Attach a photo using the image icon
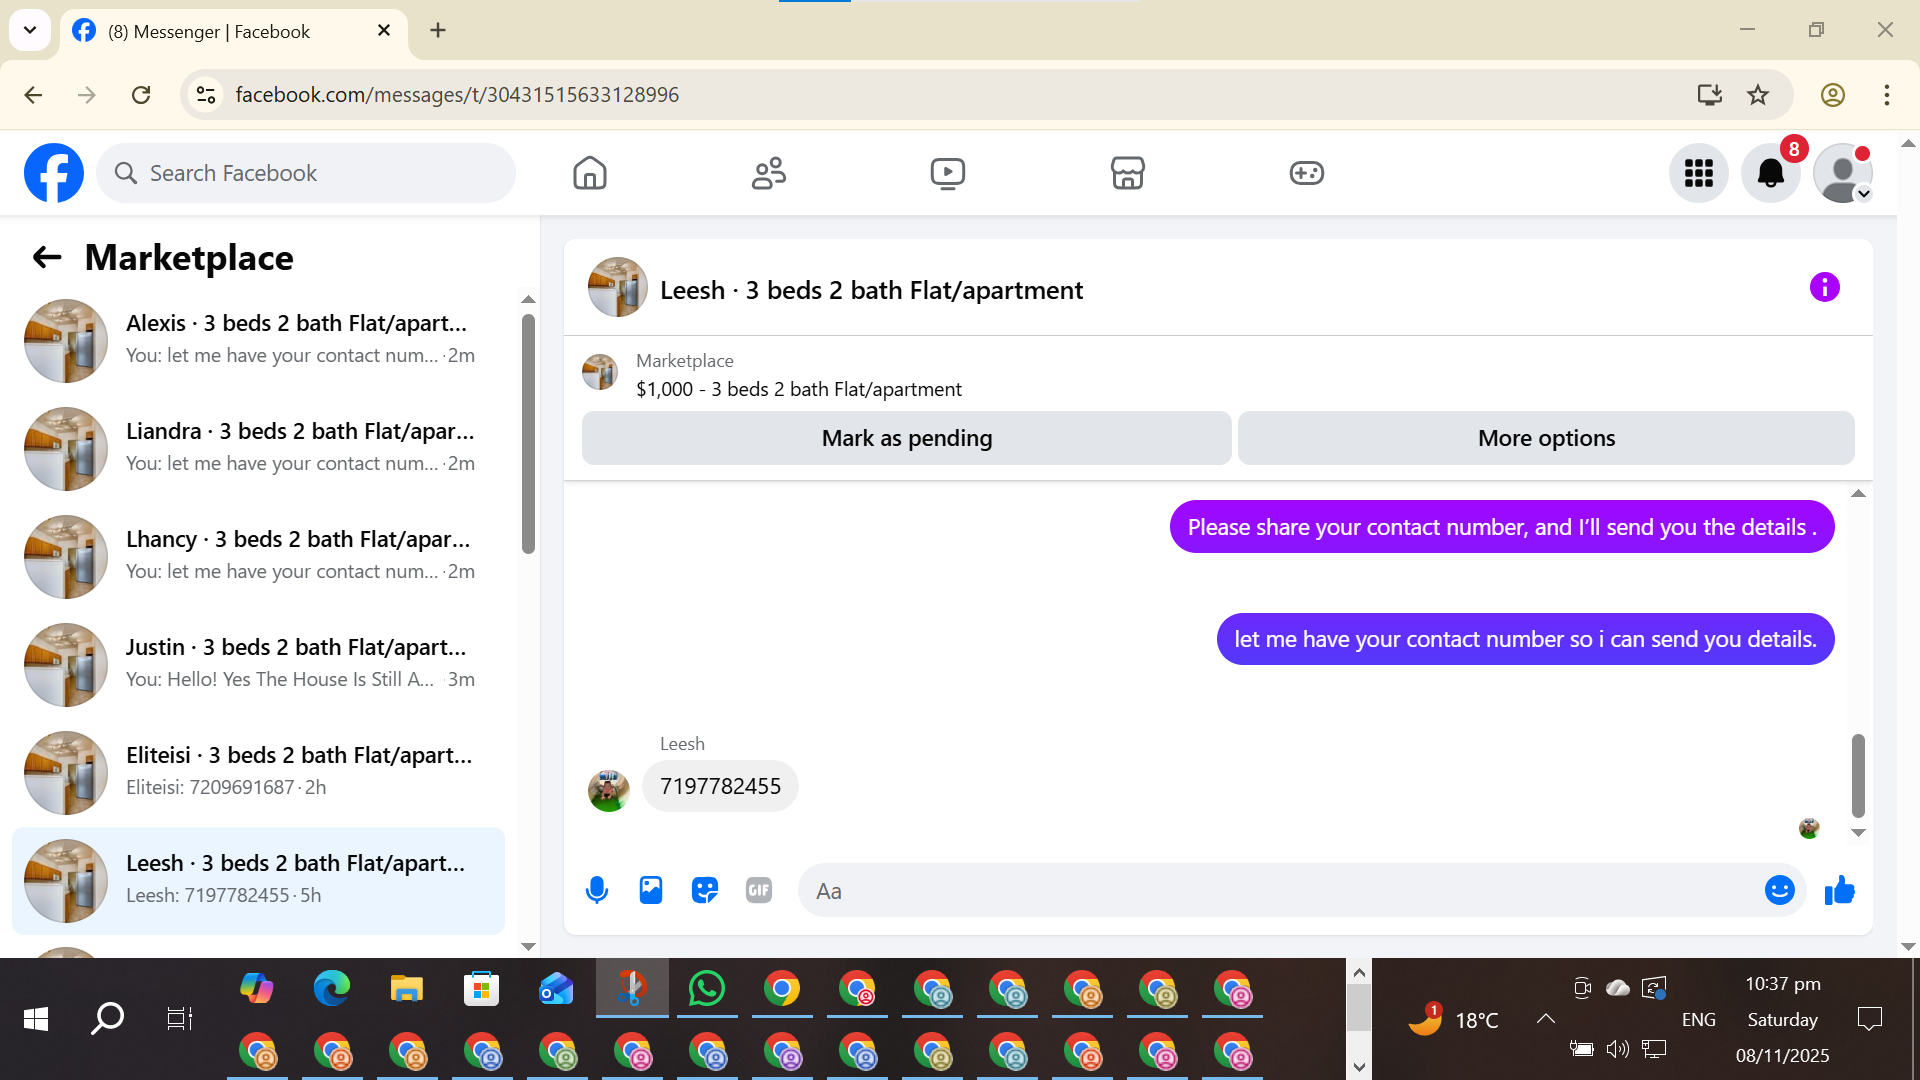The width and height of the screenshot is (1920, 1080). pyautogui.click(x=651, y=890)
